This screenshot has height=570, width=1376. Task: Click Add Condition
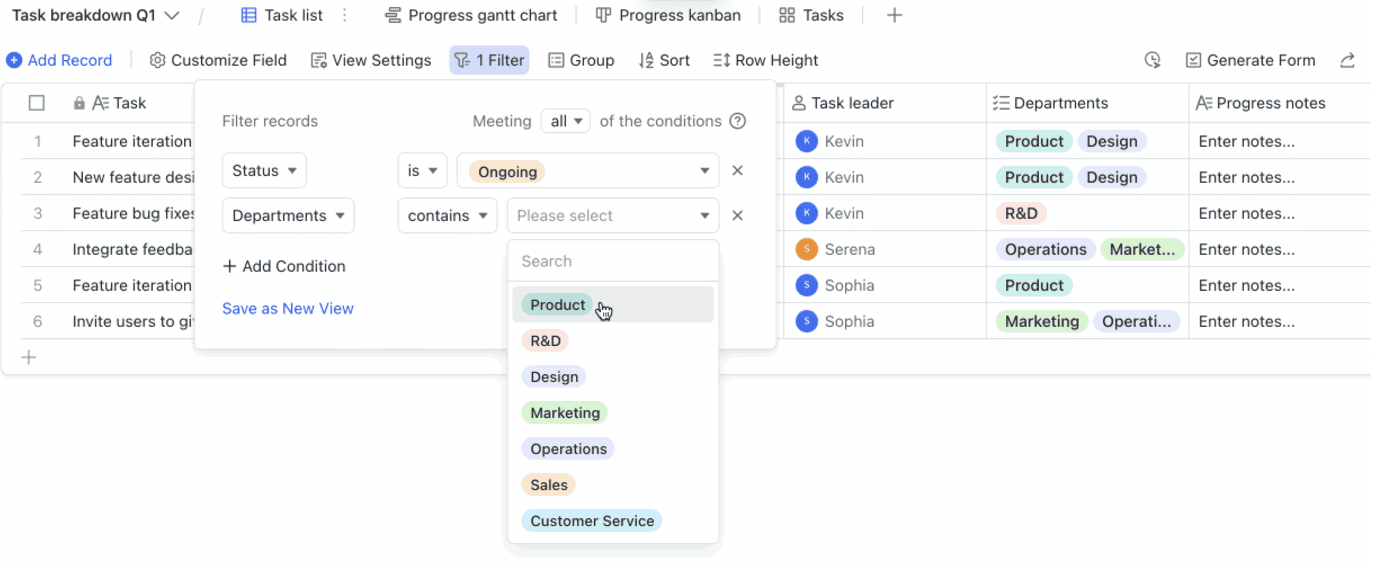(284, 266)
